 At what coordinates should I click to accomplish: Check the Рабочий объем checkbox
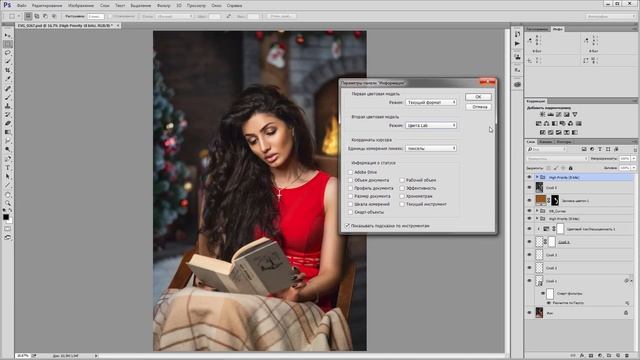coord(402,180)
